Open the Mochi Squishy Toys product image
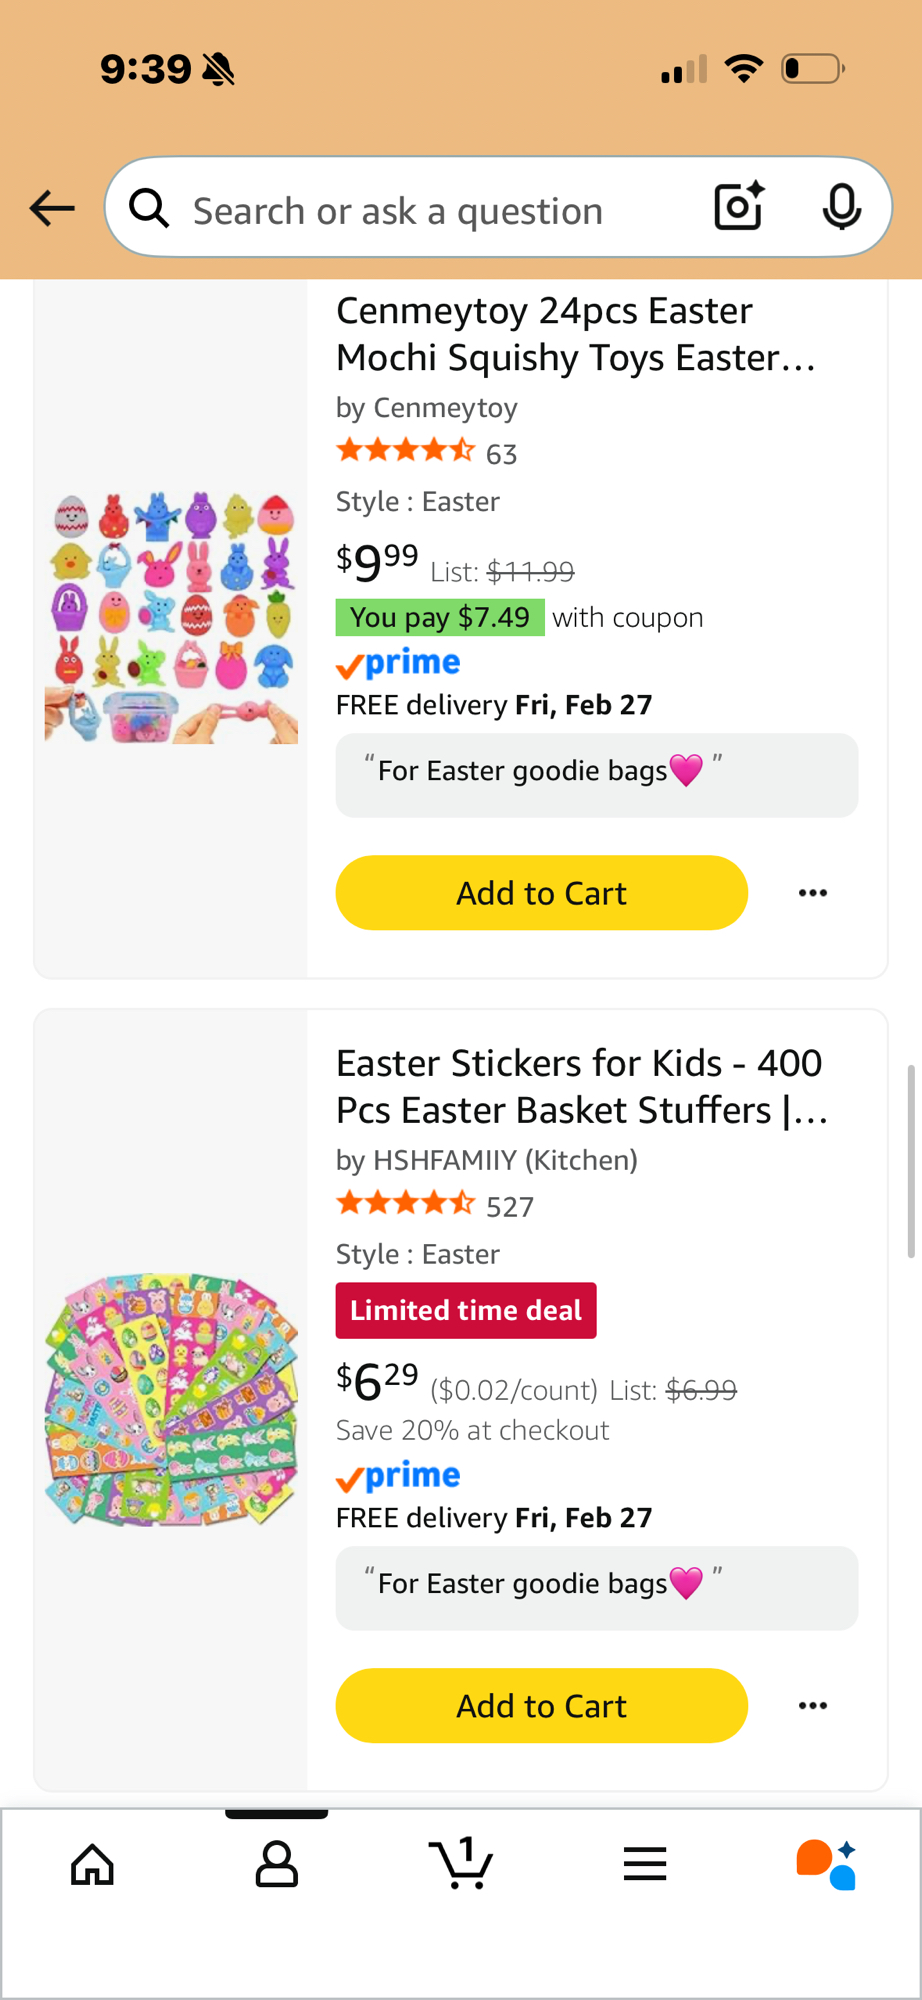Image resolution: width=922 pixels, height=2000 pixels. click(x=171, y=617)
